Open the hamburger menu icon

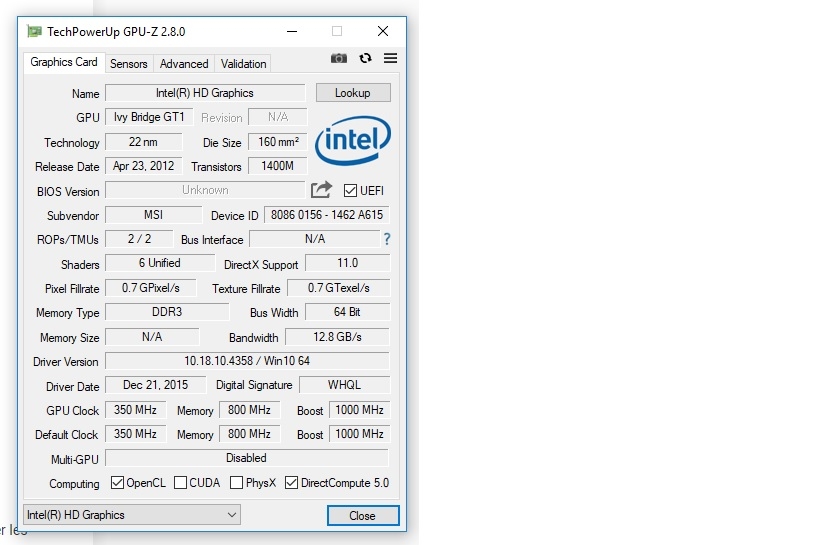click(x=390, y=59)
